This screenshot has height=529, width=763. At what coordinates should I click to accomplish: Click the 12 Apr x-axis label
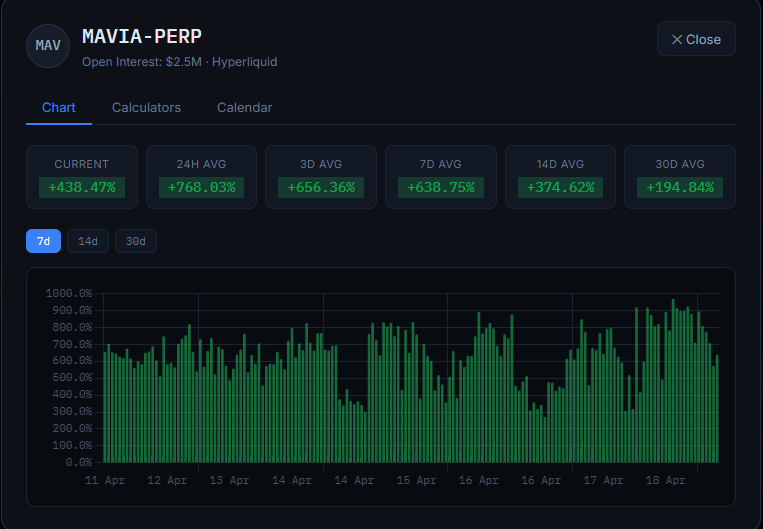coord(167,480)
